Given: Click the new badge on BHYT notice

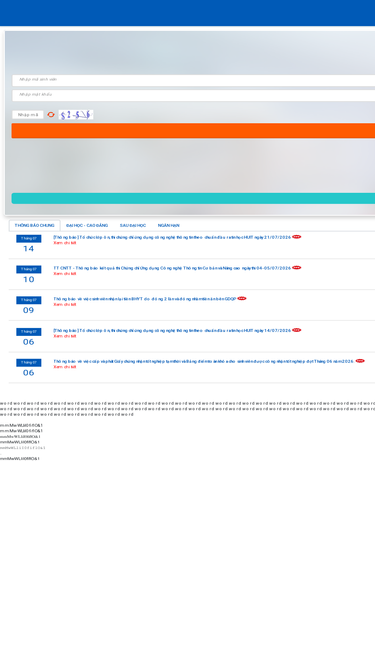Looking at the screenshot, I should point(242,299).
